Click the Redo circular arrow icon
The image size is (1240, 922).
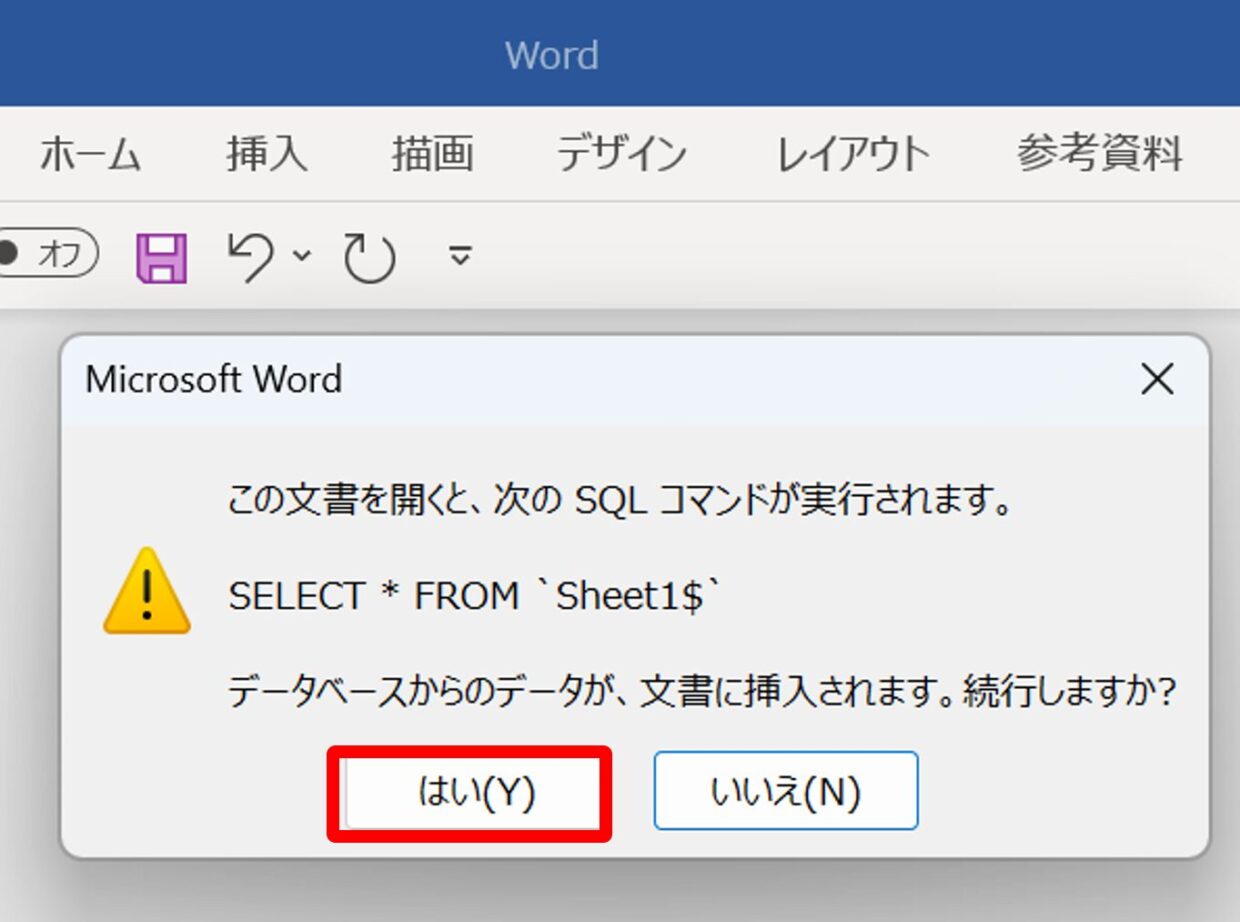pyautogui.click(x=369, y=258)
